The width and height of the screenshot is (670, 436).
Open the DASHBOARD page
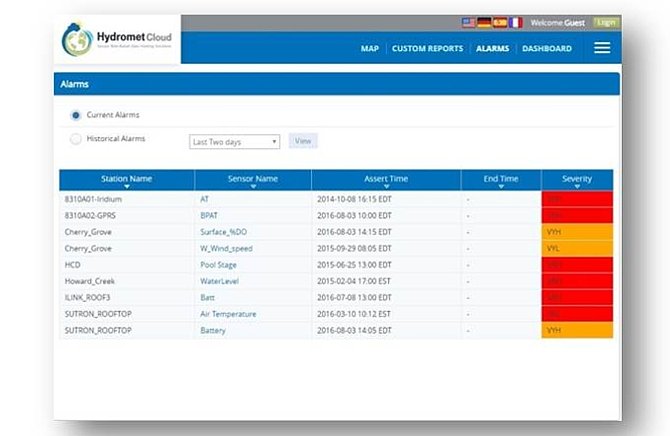point(546,48)
